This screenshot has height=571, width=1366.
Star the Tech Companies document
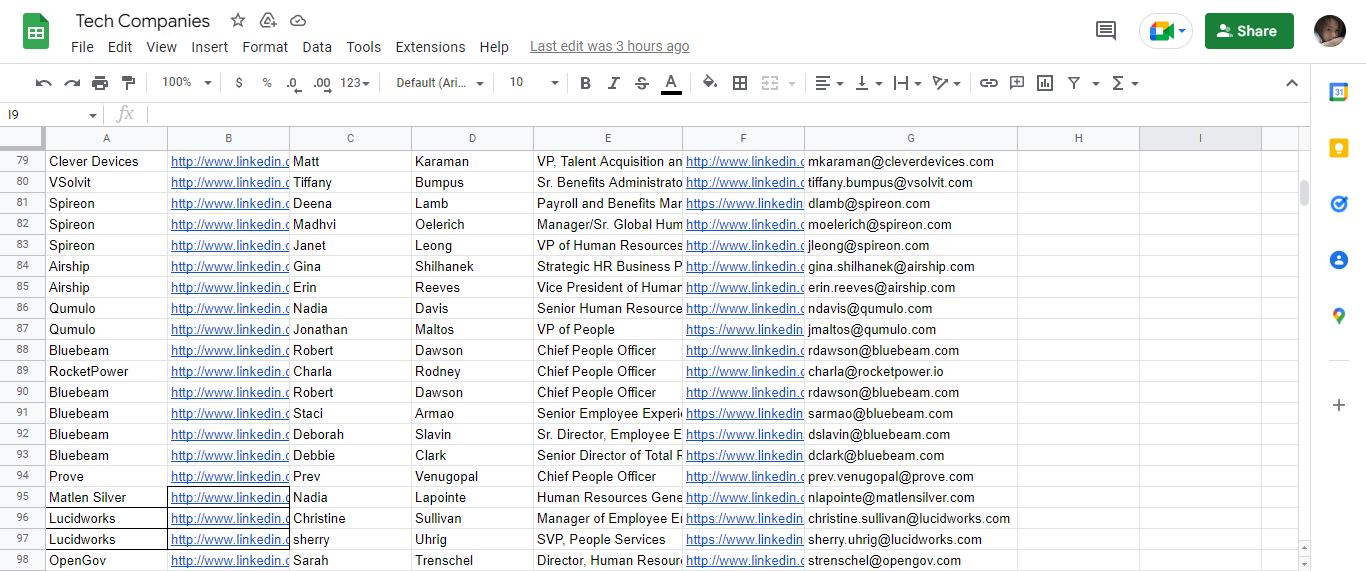[238, 20]
